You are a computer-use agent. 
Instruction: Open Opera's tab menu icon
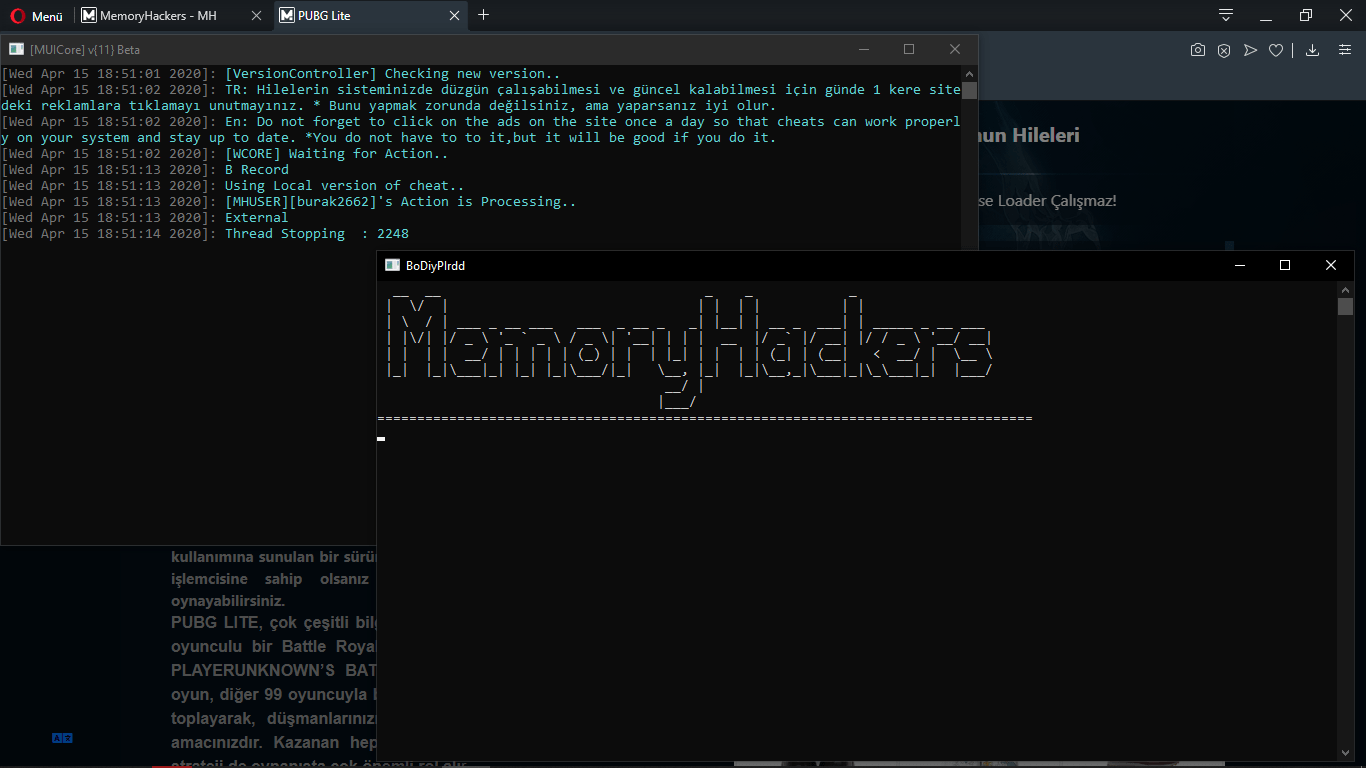tap(1226, 15)
